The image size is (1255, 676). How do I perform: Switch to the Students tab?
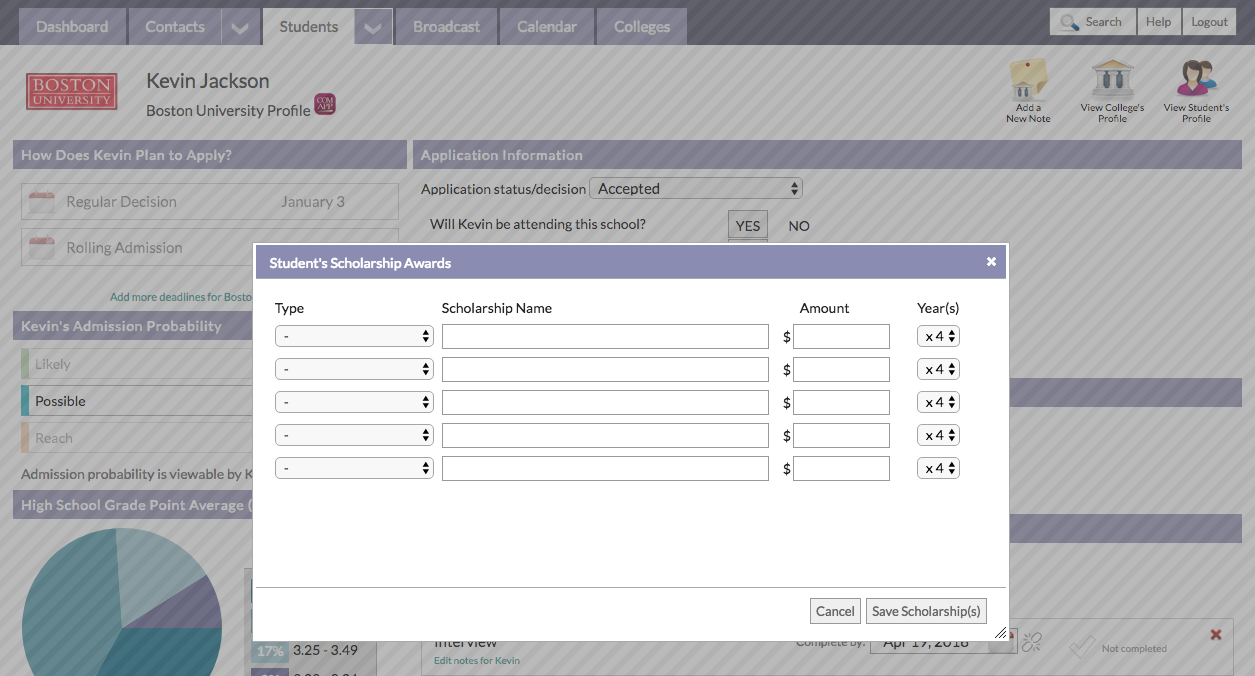(309, 27)
